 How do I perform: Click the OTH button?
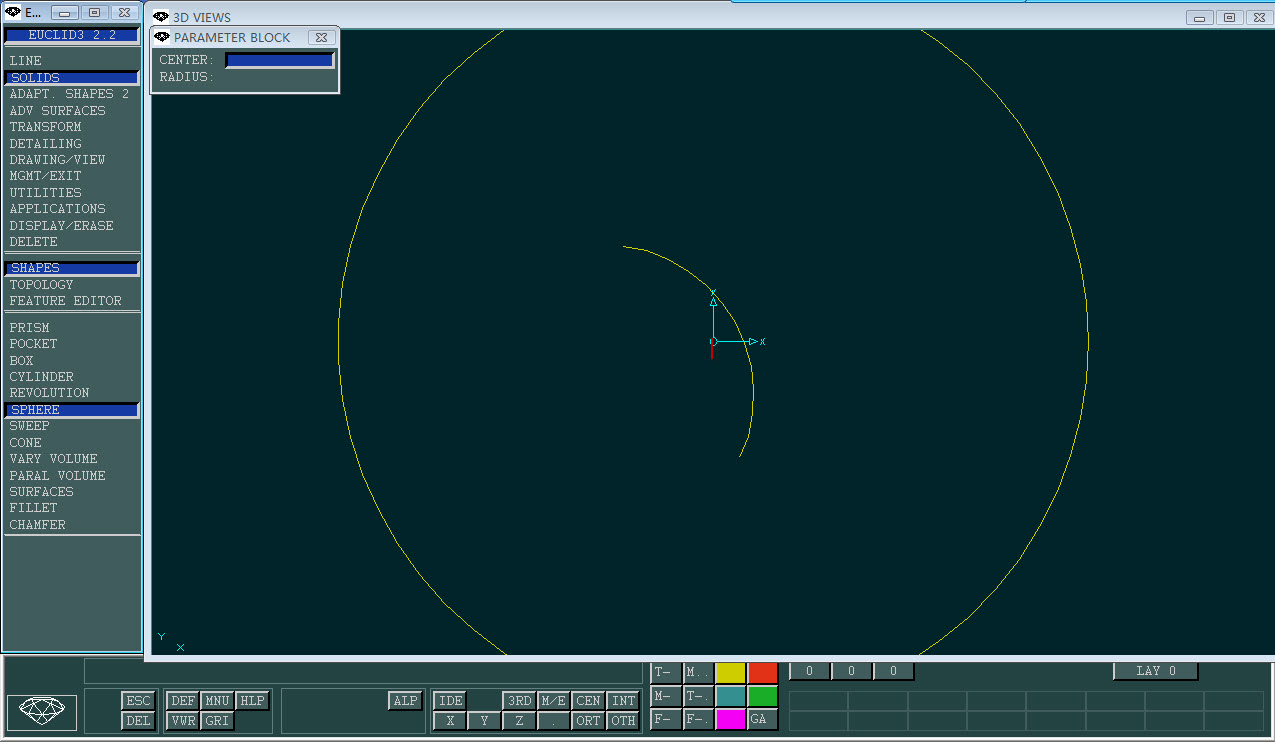[623, 721]
